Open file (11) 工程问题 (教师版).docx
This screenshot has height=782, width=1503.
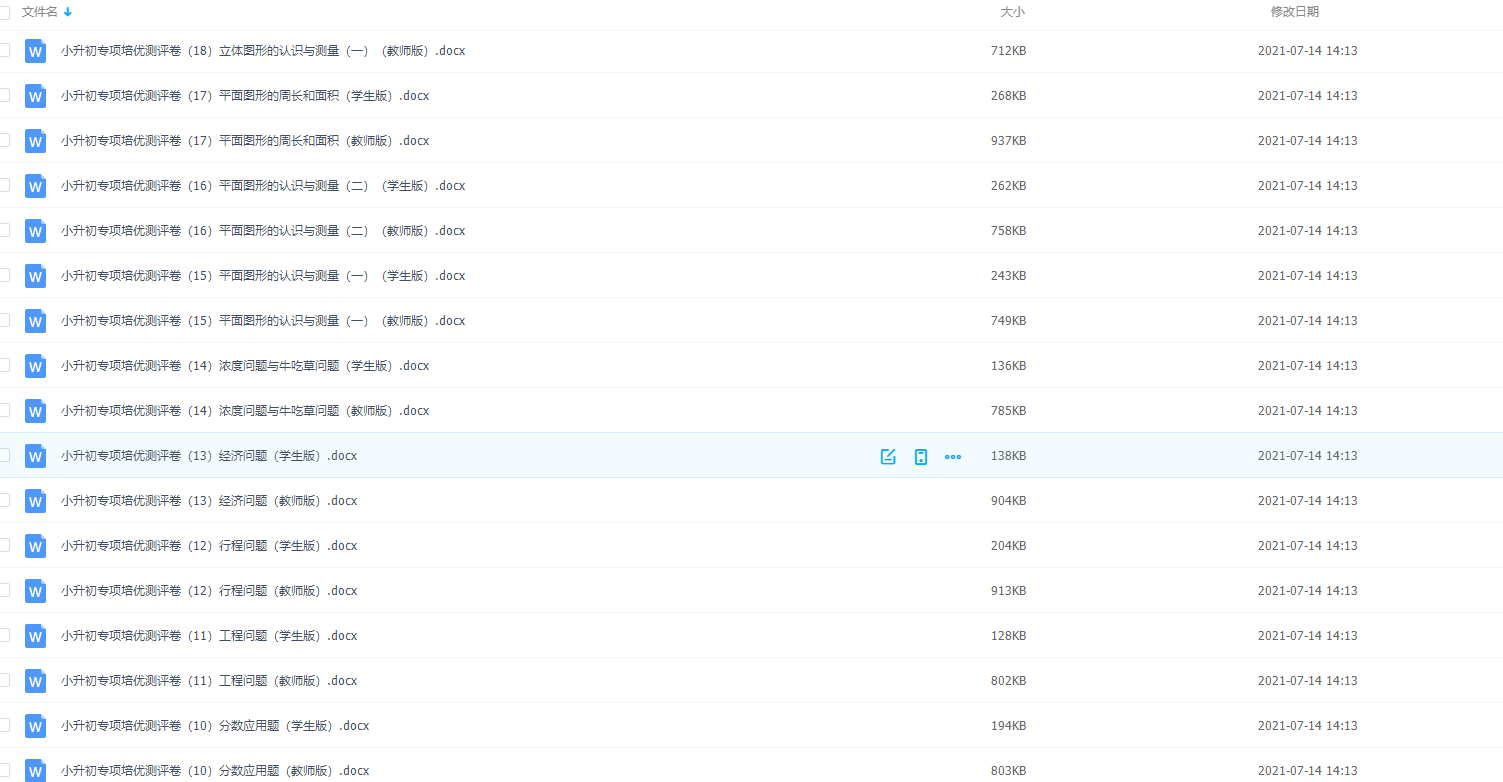(208, 681)
